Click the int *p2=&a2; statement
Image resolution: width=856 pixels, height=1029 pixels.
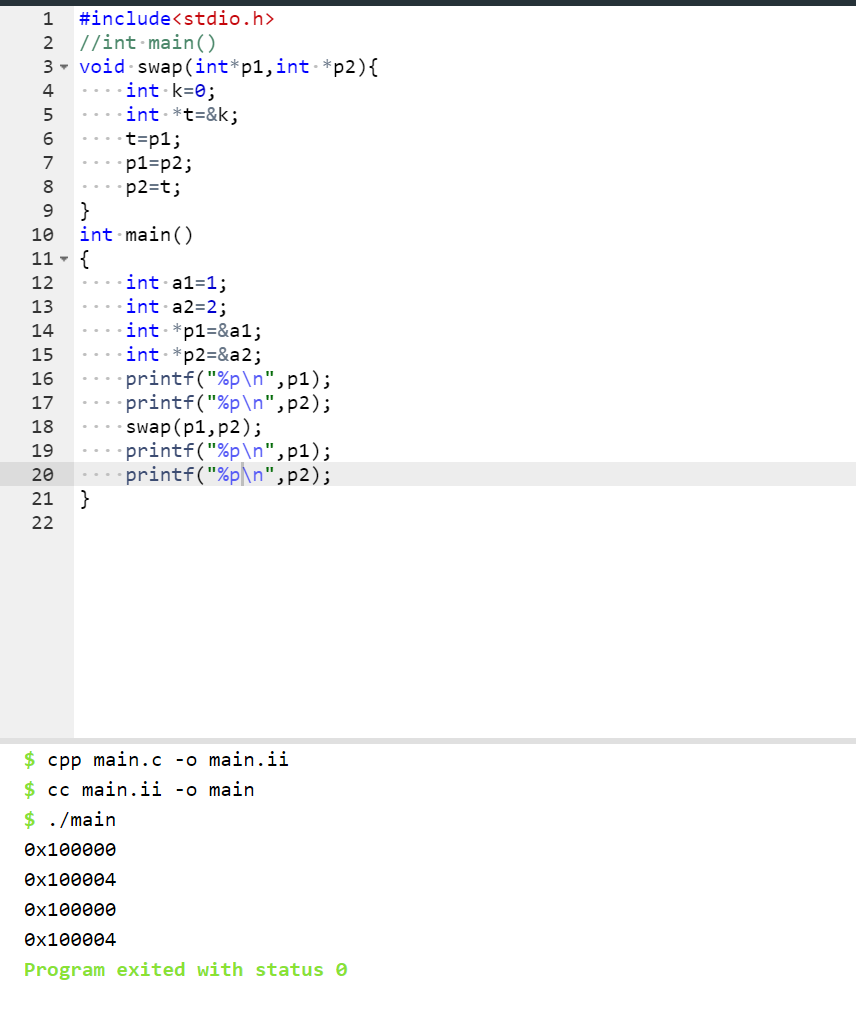coord(194,355)
